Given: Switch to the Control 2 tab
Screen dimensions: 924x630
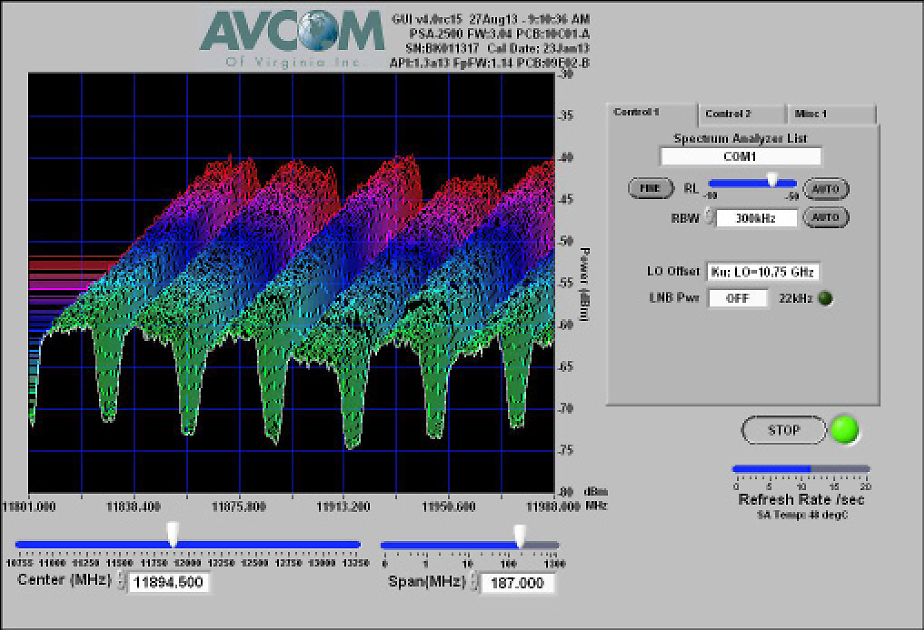Looking at the screenshot, I should pos(739,113).
